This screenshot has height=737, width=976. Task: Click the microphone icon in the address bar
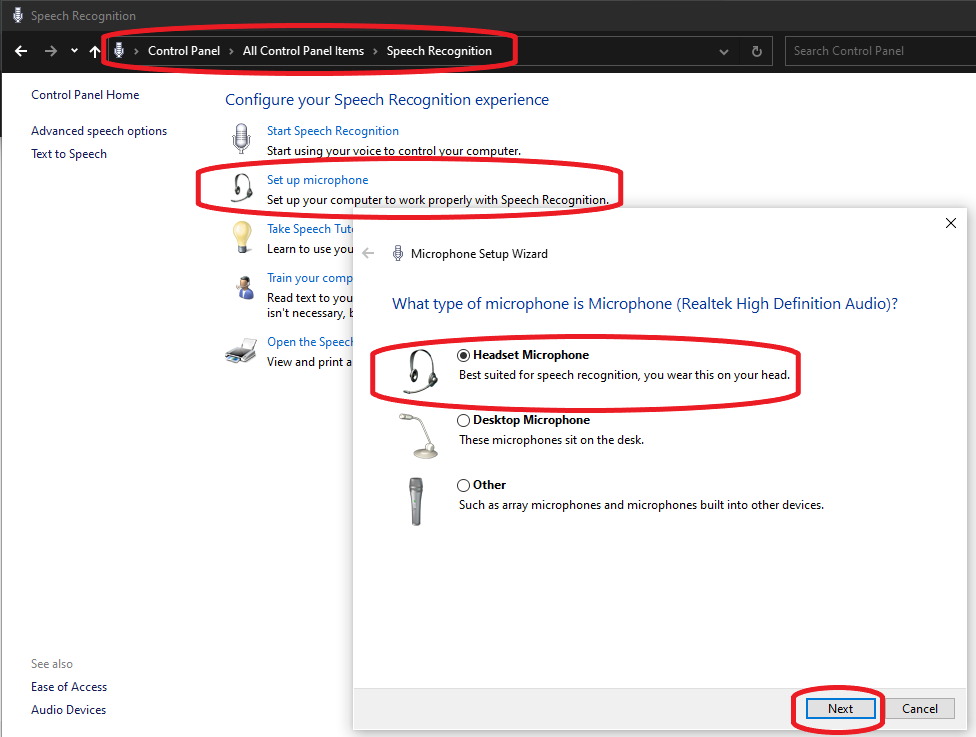click(x=119, y=50)
